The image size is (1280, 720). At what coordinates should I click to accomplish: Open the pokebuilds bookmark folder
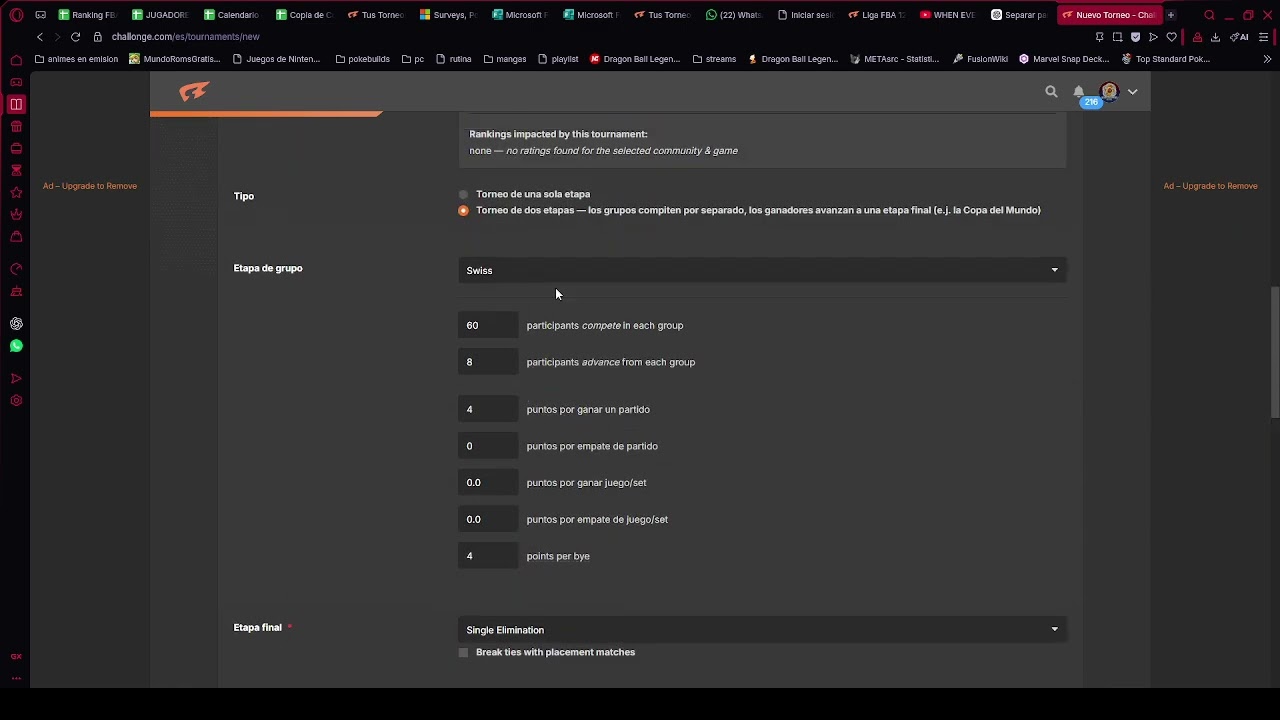click(362, 59)
